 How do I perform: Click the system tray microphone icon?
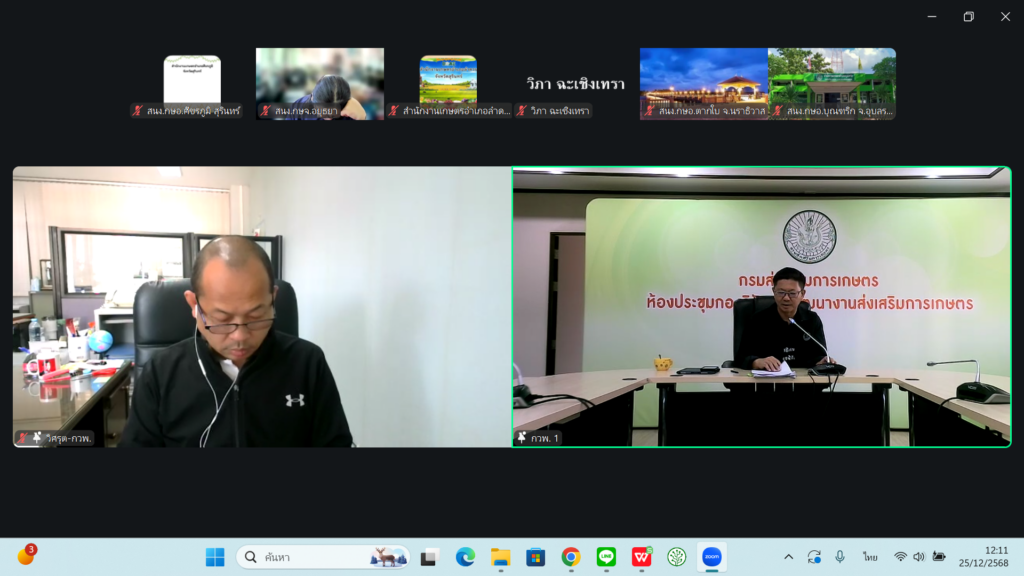click(x=840, y=557)
